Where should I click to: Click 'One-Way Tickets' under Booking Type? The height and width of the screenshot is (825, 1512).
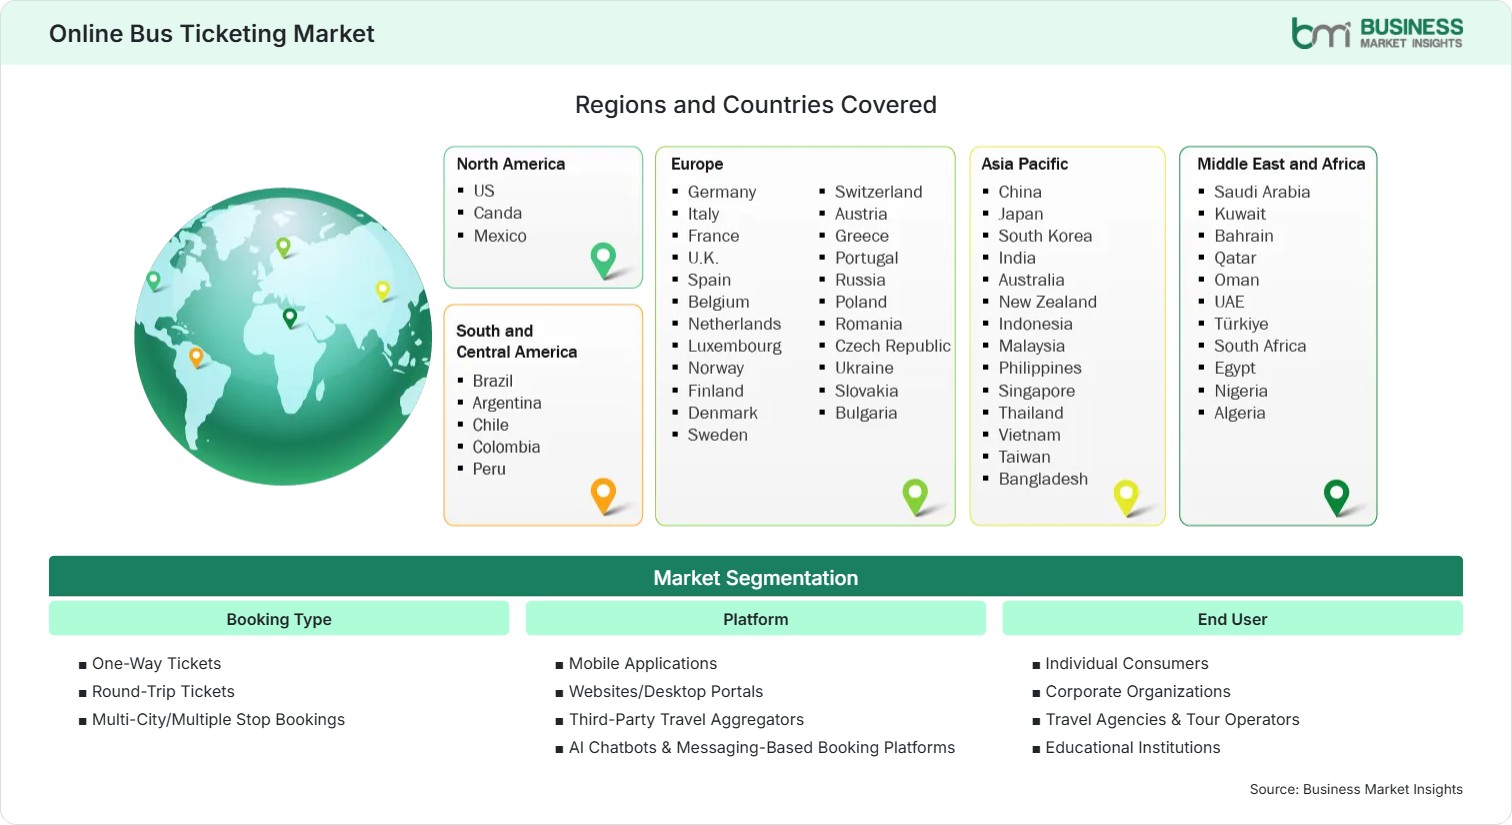(x=156, y=664)
